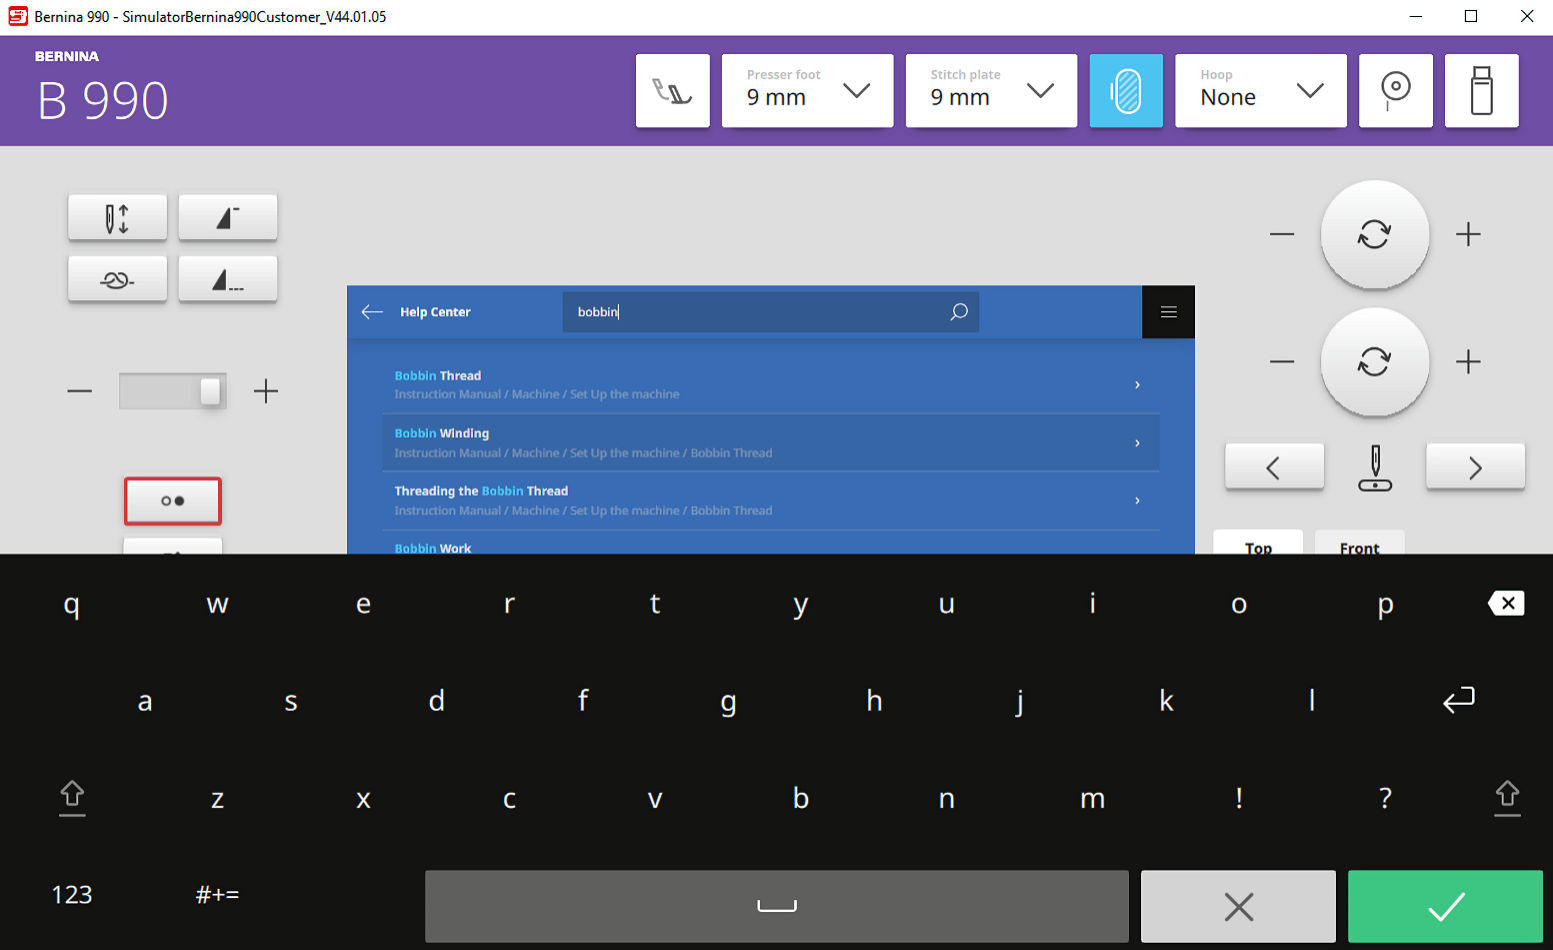Tap the exclamation mark key
The width and height of the screenshot is (1553, 950).
(1239, 798)
